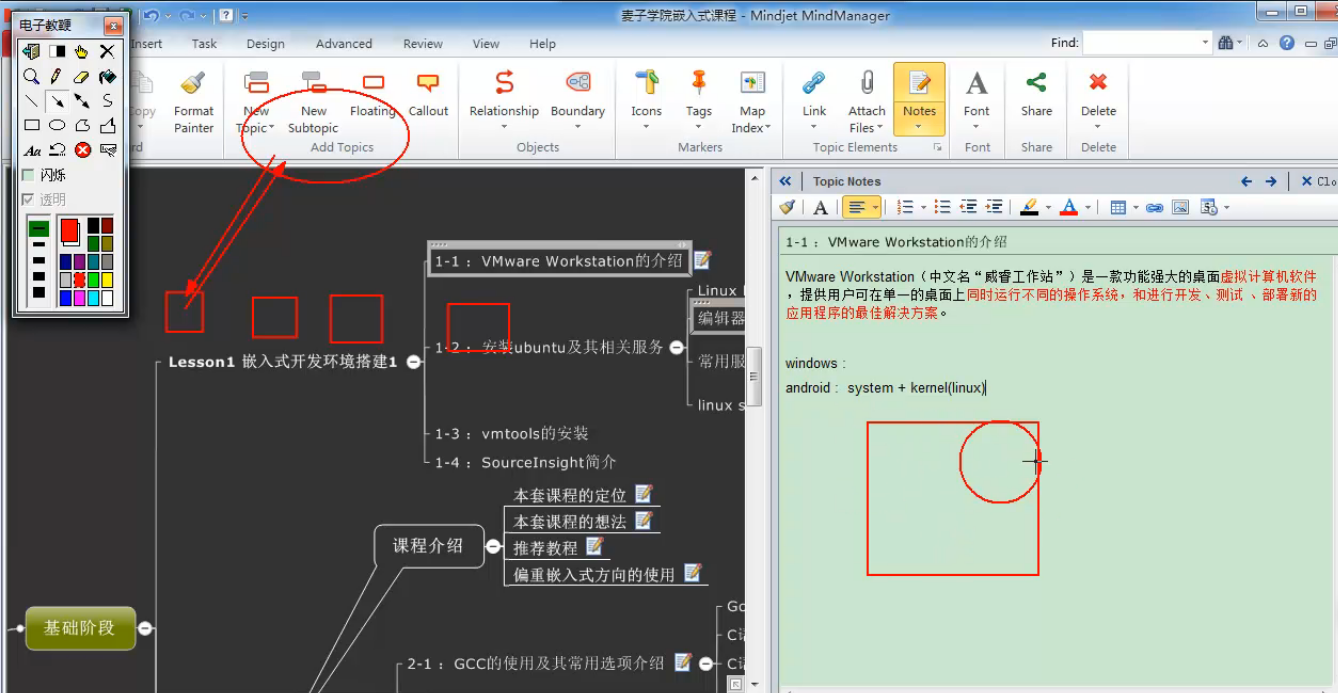Image resolution: width=1338 pixels, height=693 pixels.
Task: Open the Review ribbon tab
Action: (x=423, y=43)
